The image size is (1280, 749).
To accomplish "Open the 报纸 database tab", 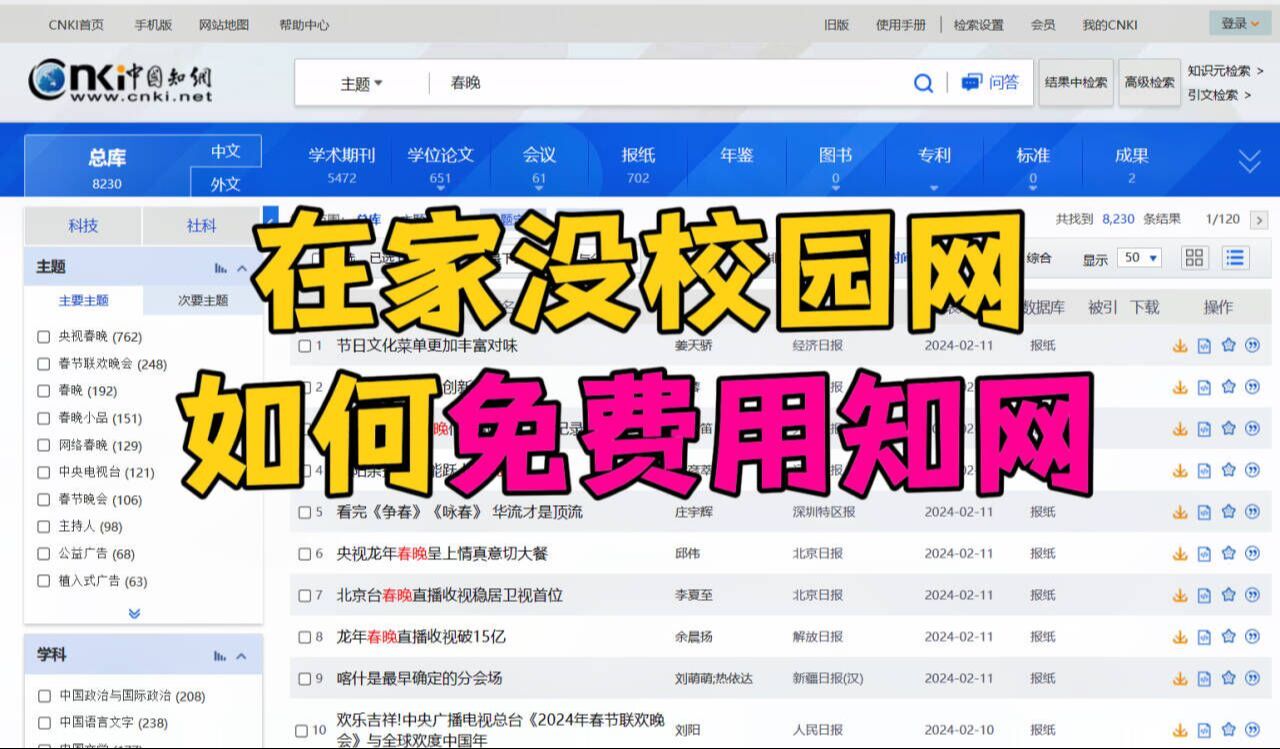I will pyautogui.click(x=638, y=164).
